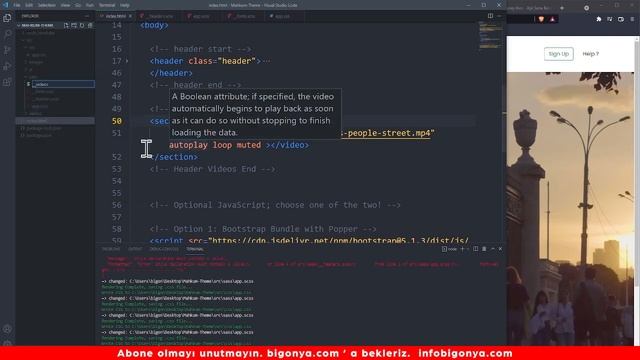Click the Brave shields icon in the browser

[541, 19]
